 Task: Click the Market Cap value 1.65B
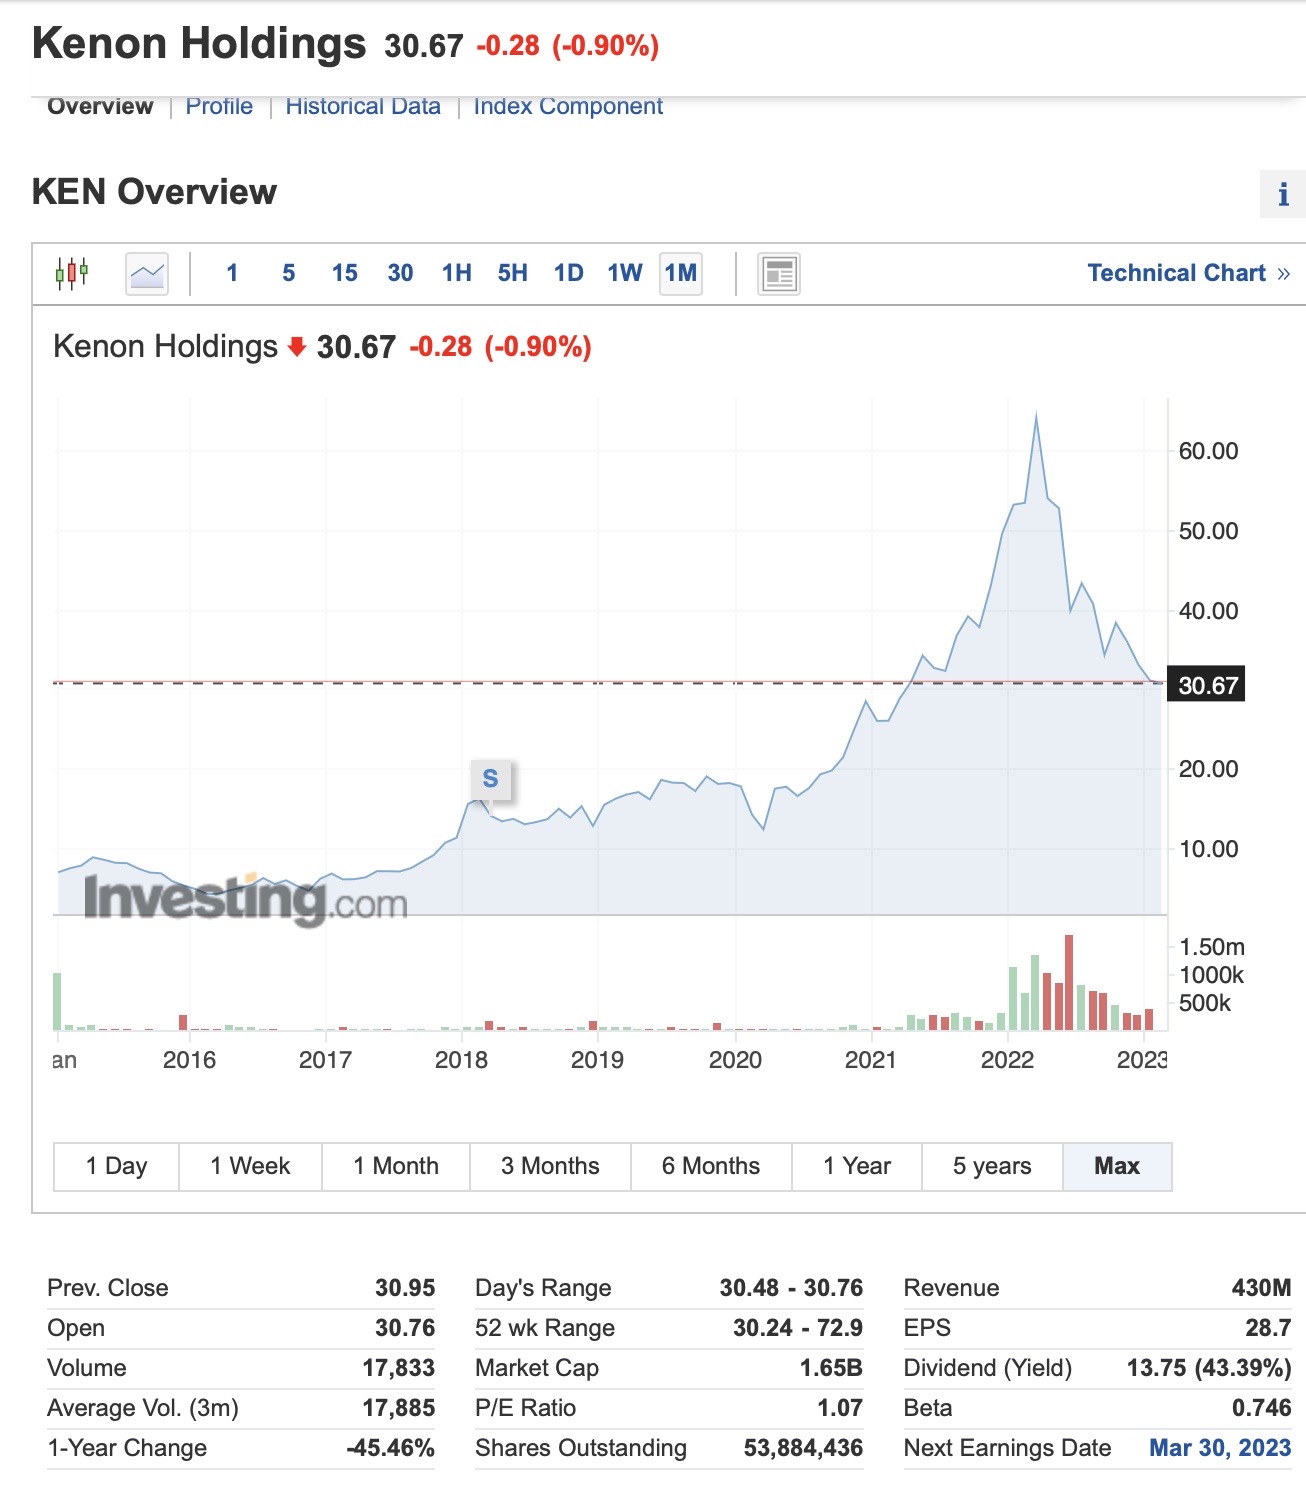(831, 1368)
